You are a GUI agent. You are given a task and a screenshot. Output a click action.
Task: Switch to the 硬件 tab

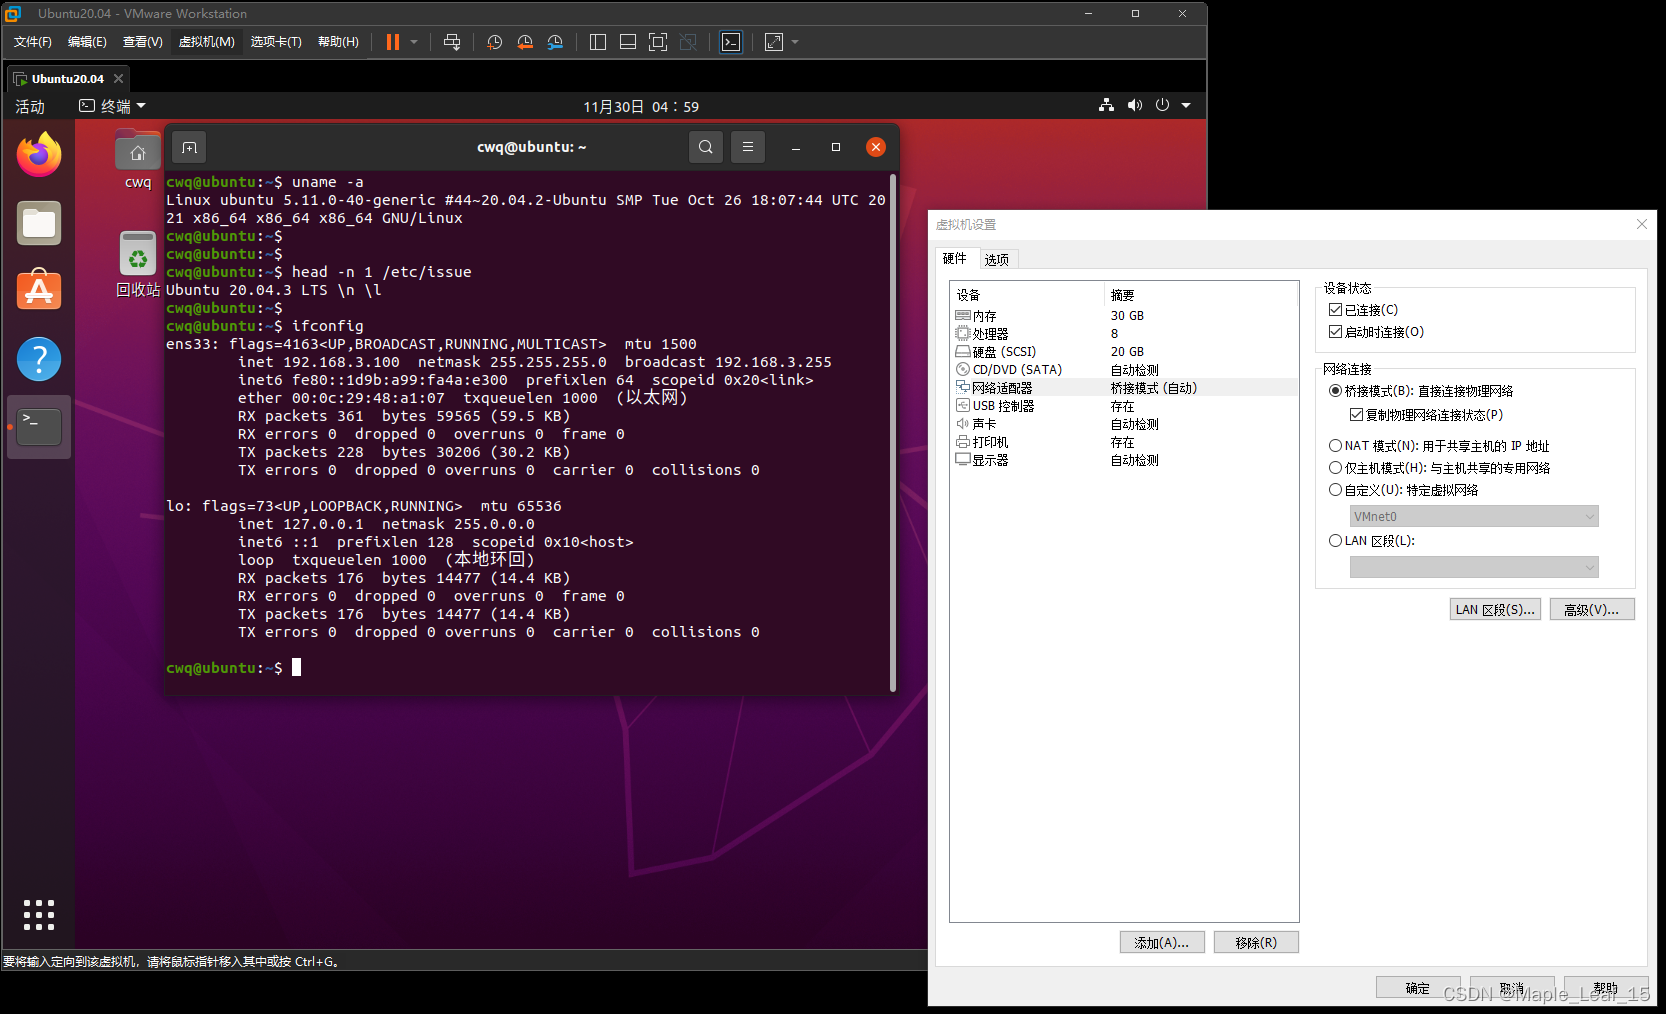pos(955,258)
